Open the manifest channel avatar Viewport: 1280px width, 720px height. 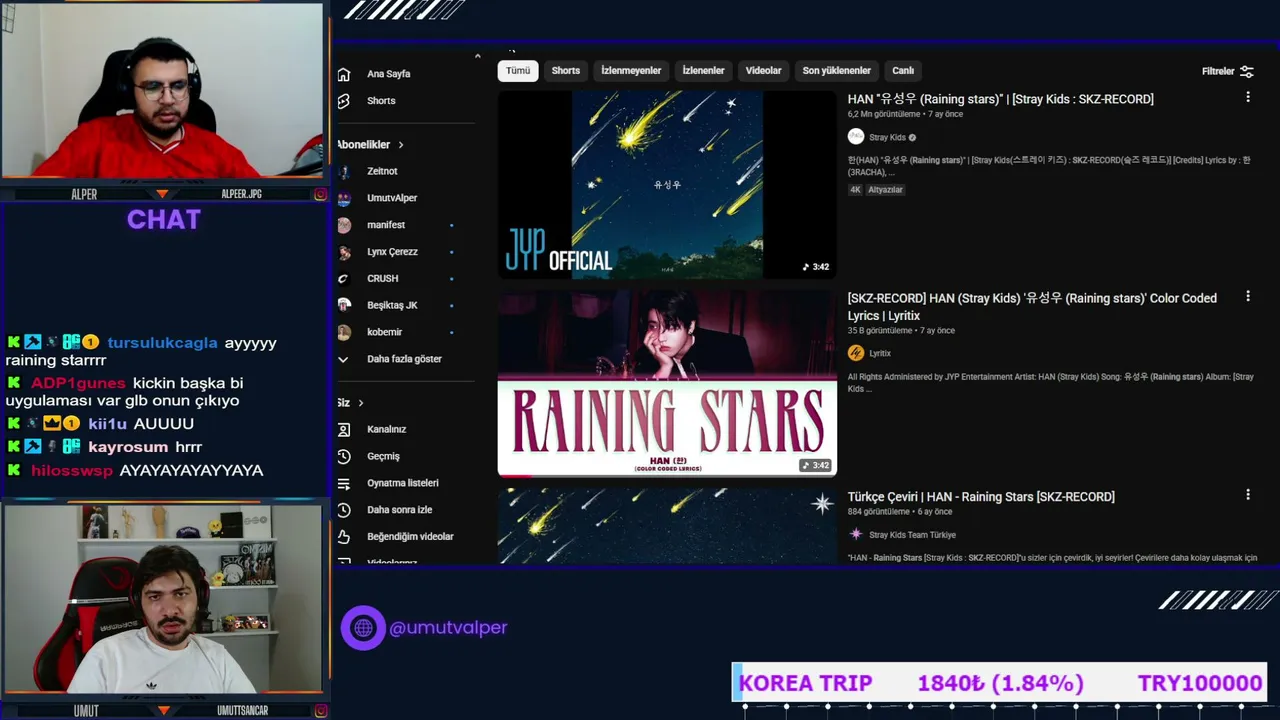(344, 225)
